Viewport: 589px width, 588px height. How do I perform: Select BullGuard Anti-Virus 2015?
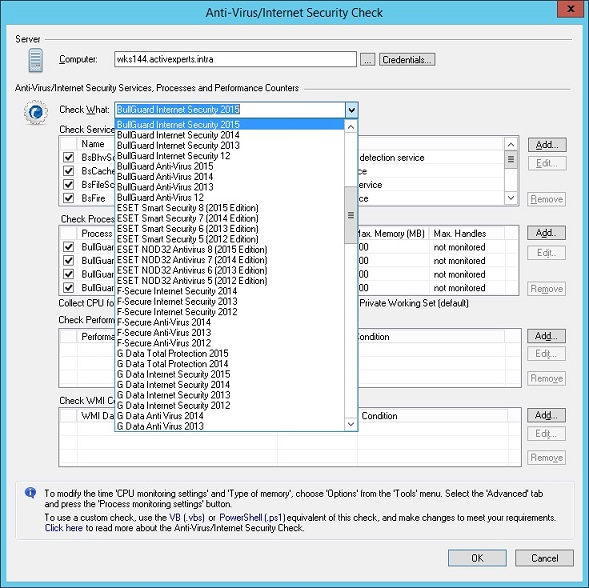[x=230, y=166]
